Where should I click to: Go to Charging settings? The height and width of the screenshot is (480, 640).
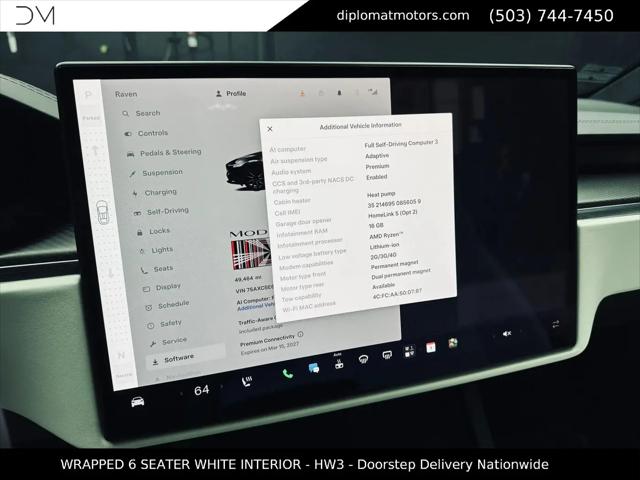(154, 192)
